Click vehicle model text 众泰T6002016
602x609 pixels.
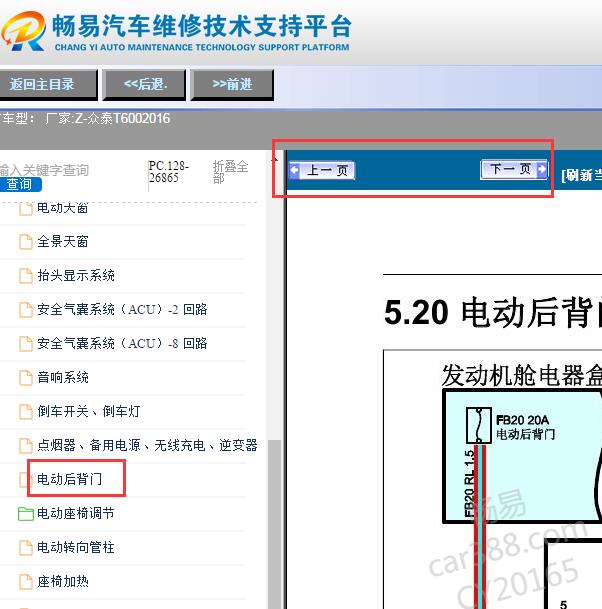128,118
